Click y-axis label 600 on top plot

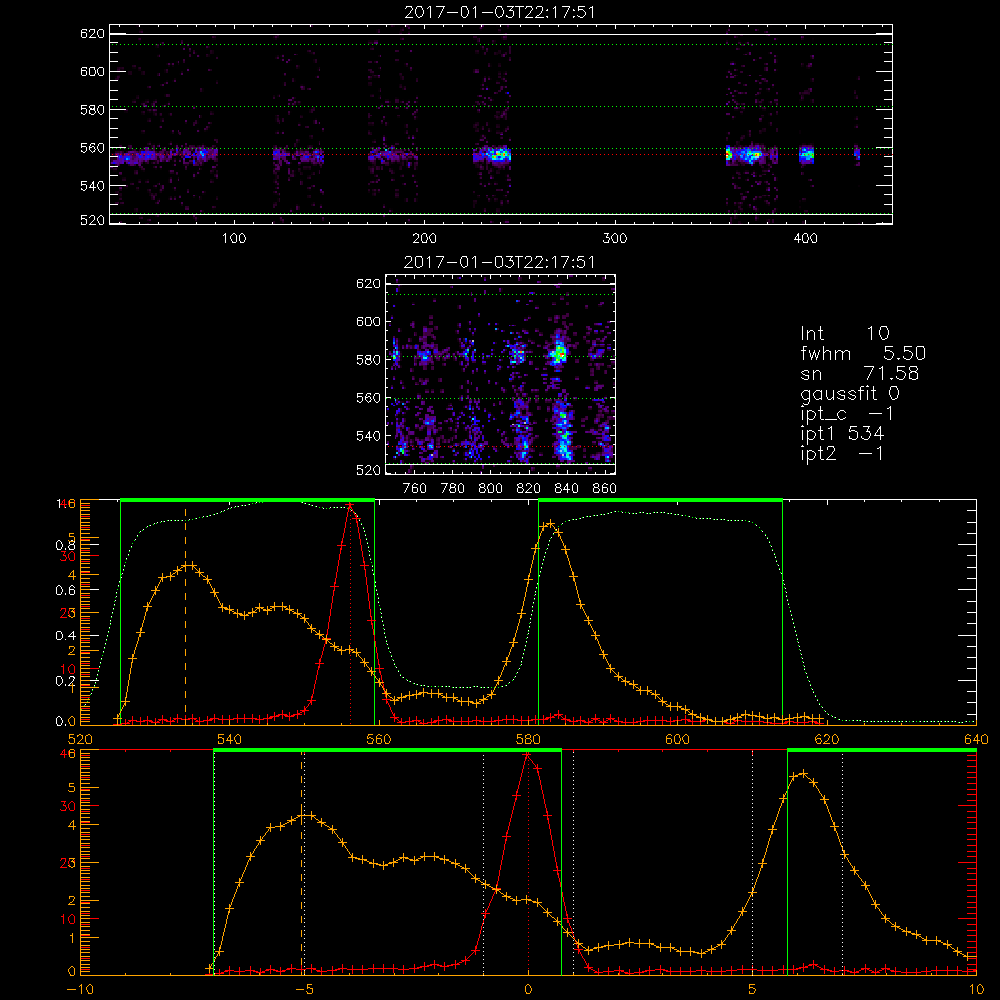point(92,71)
